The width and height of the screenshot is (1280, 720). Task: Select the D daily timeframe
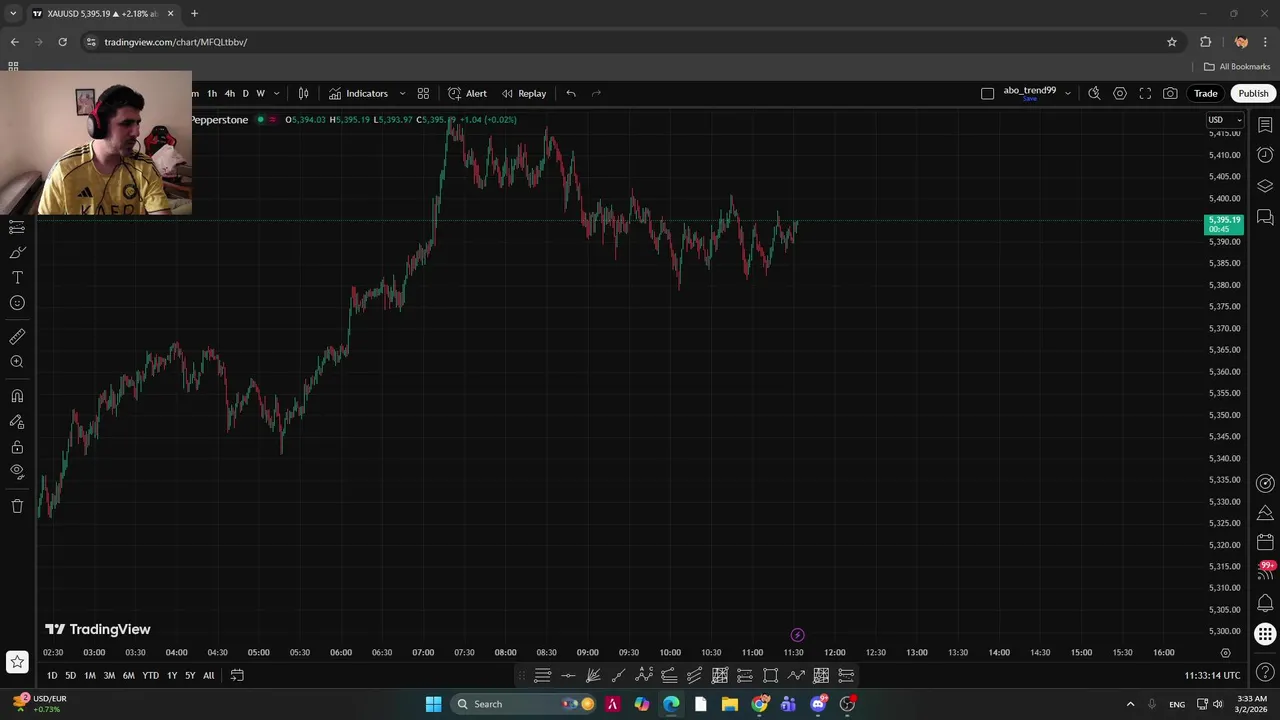click(245, 93)
